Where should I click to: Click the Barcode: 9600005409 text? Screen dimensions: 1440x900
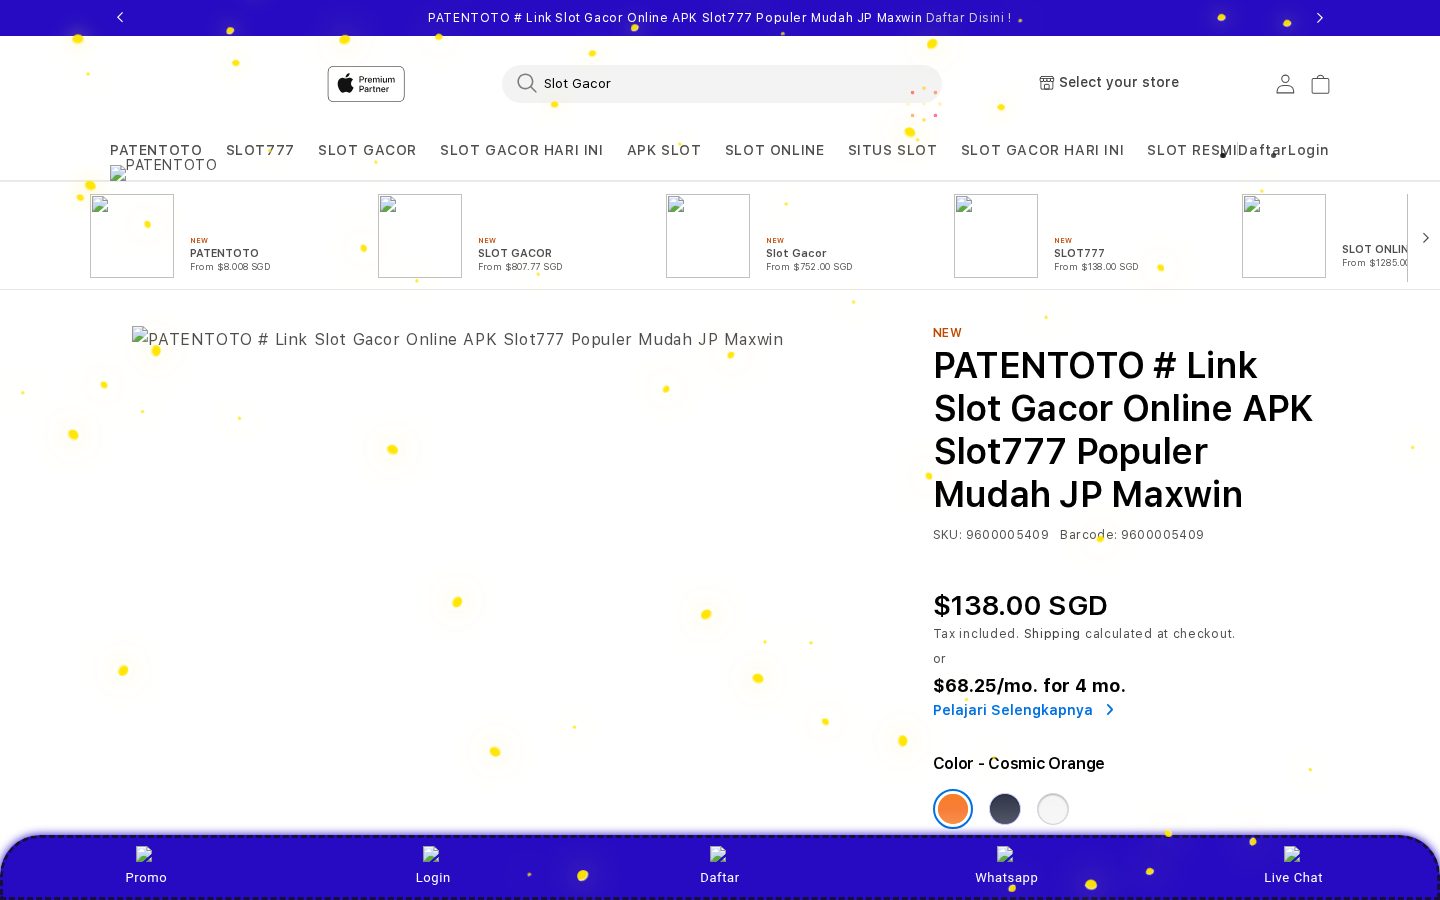(1132, 535)
